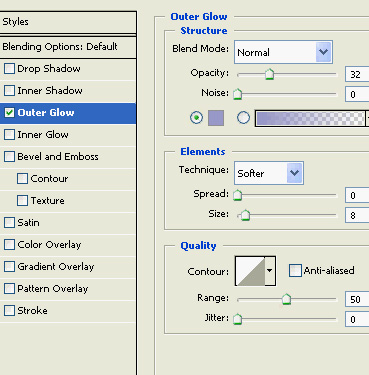This screenshot has width=369, height=375.
Task: Click the Size value input field
Action: pyautogui.click(x=357, y=215)
